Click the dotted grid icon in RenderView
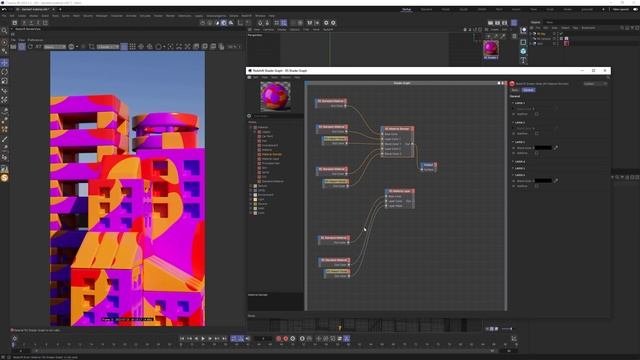 click(133, 47)
